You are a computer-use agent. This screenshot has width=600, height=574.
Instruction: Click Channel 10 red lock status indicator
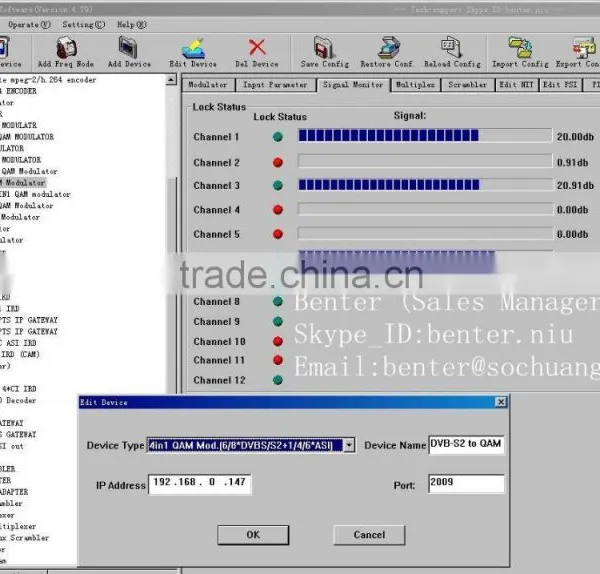[278, 341]
